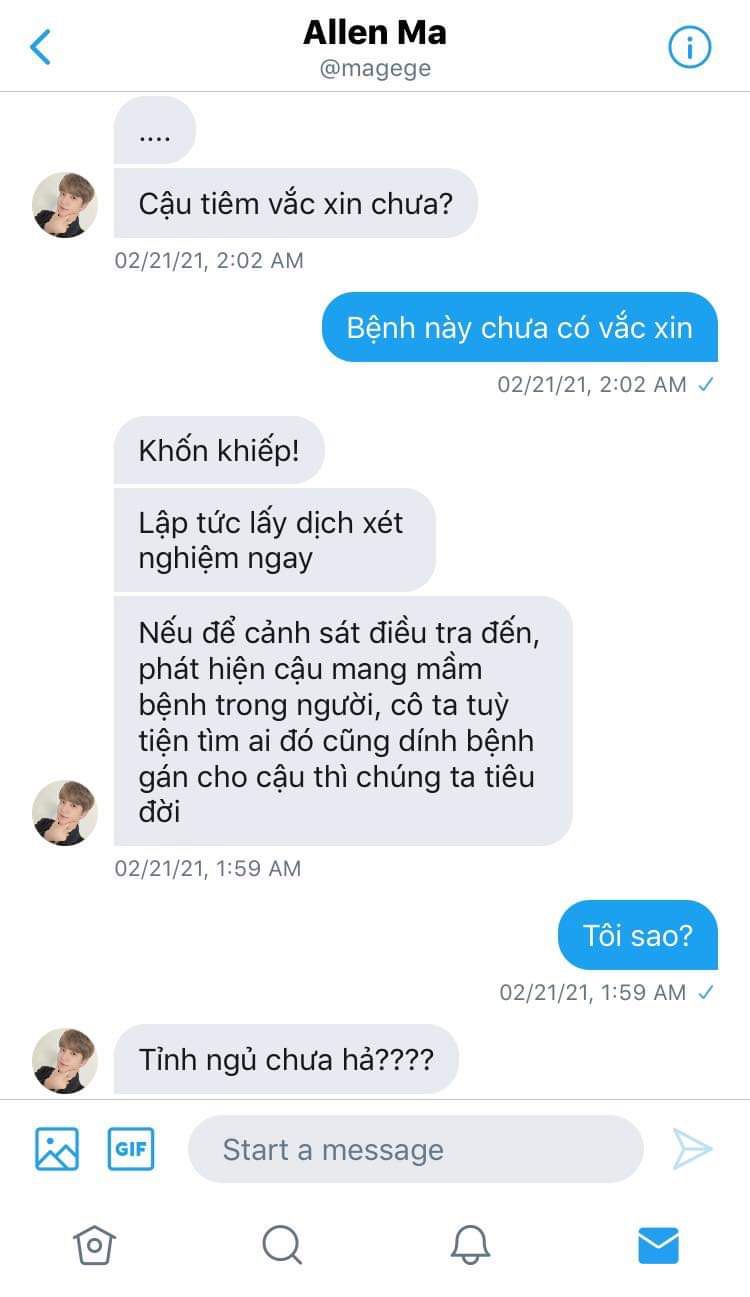
Task: Tap the Cậu tiêm vắc xin chưa? bubble
Action: coord(296,203)
